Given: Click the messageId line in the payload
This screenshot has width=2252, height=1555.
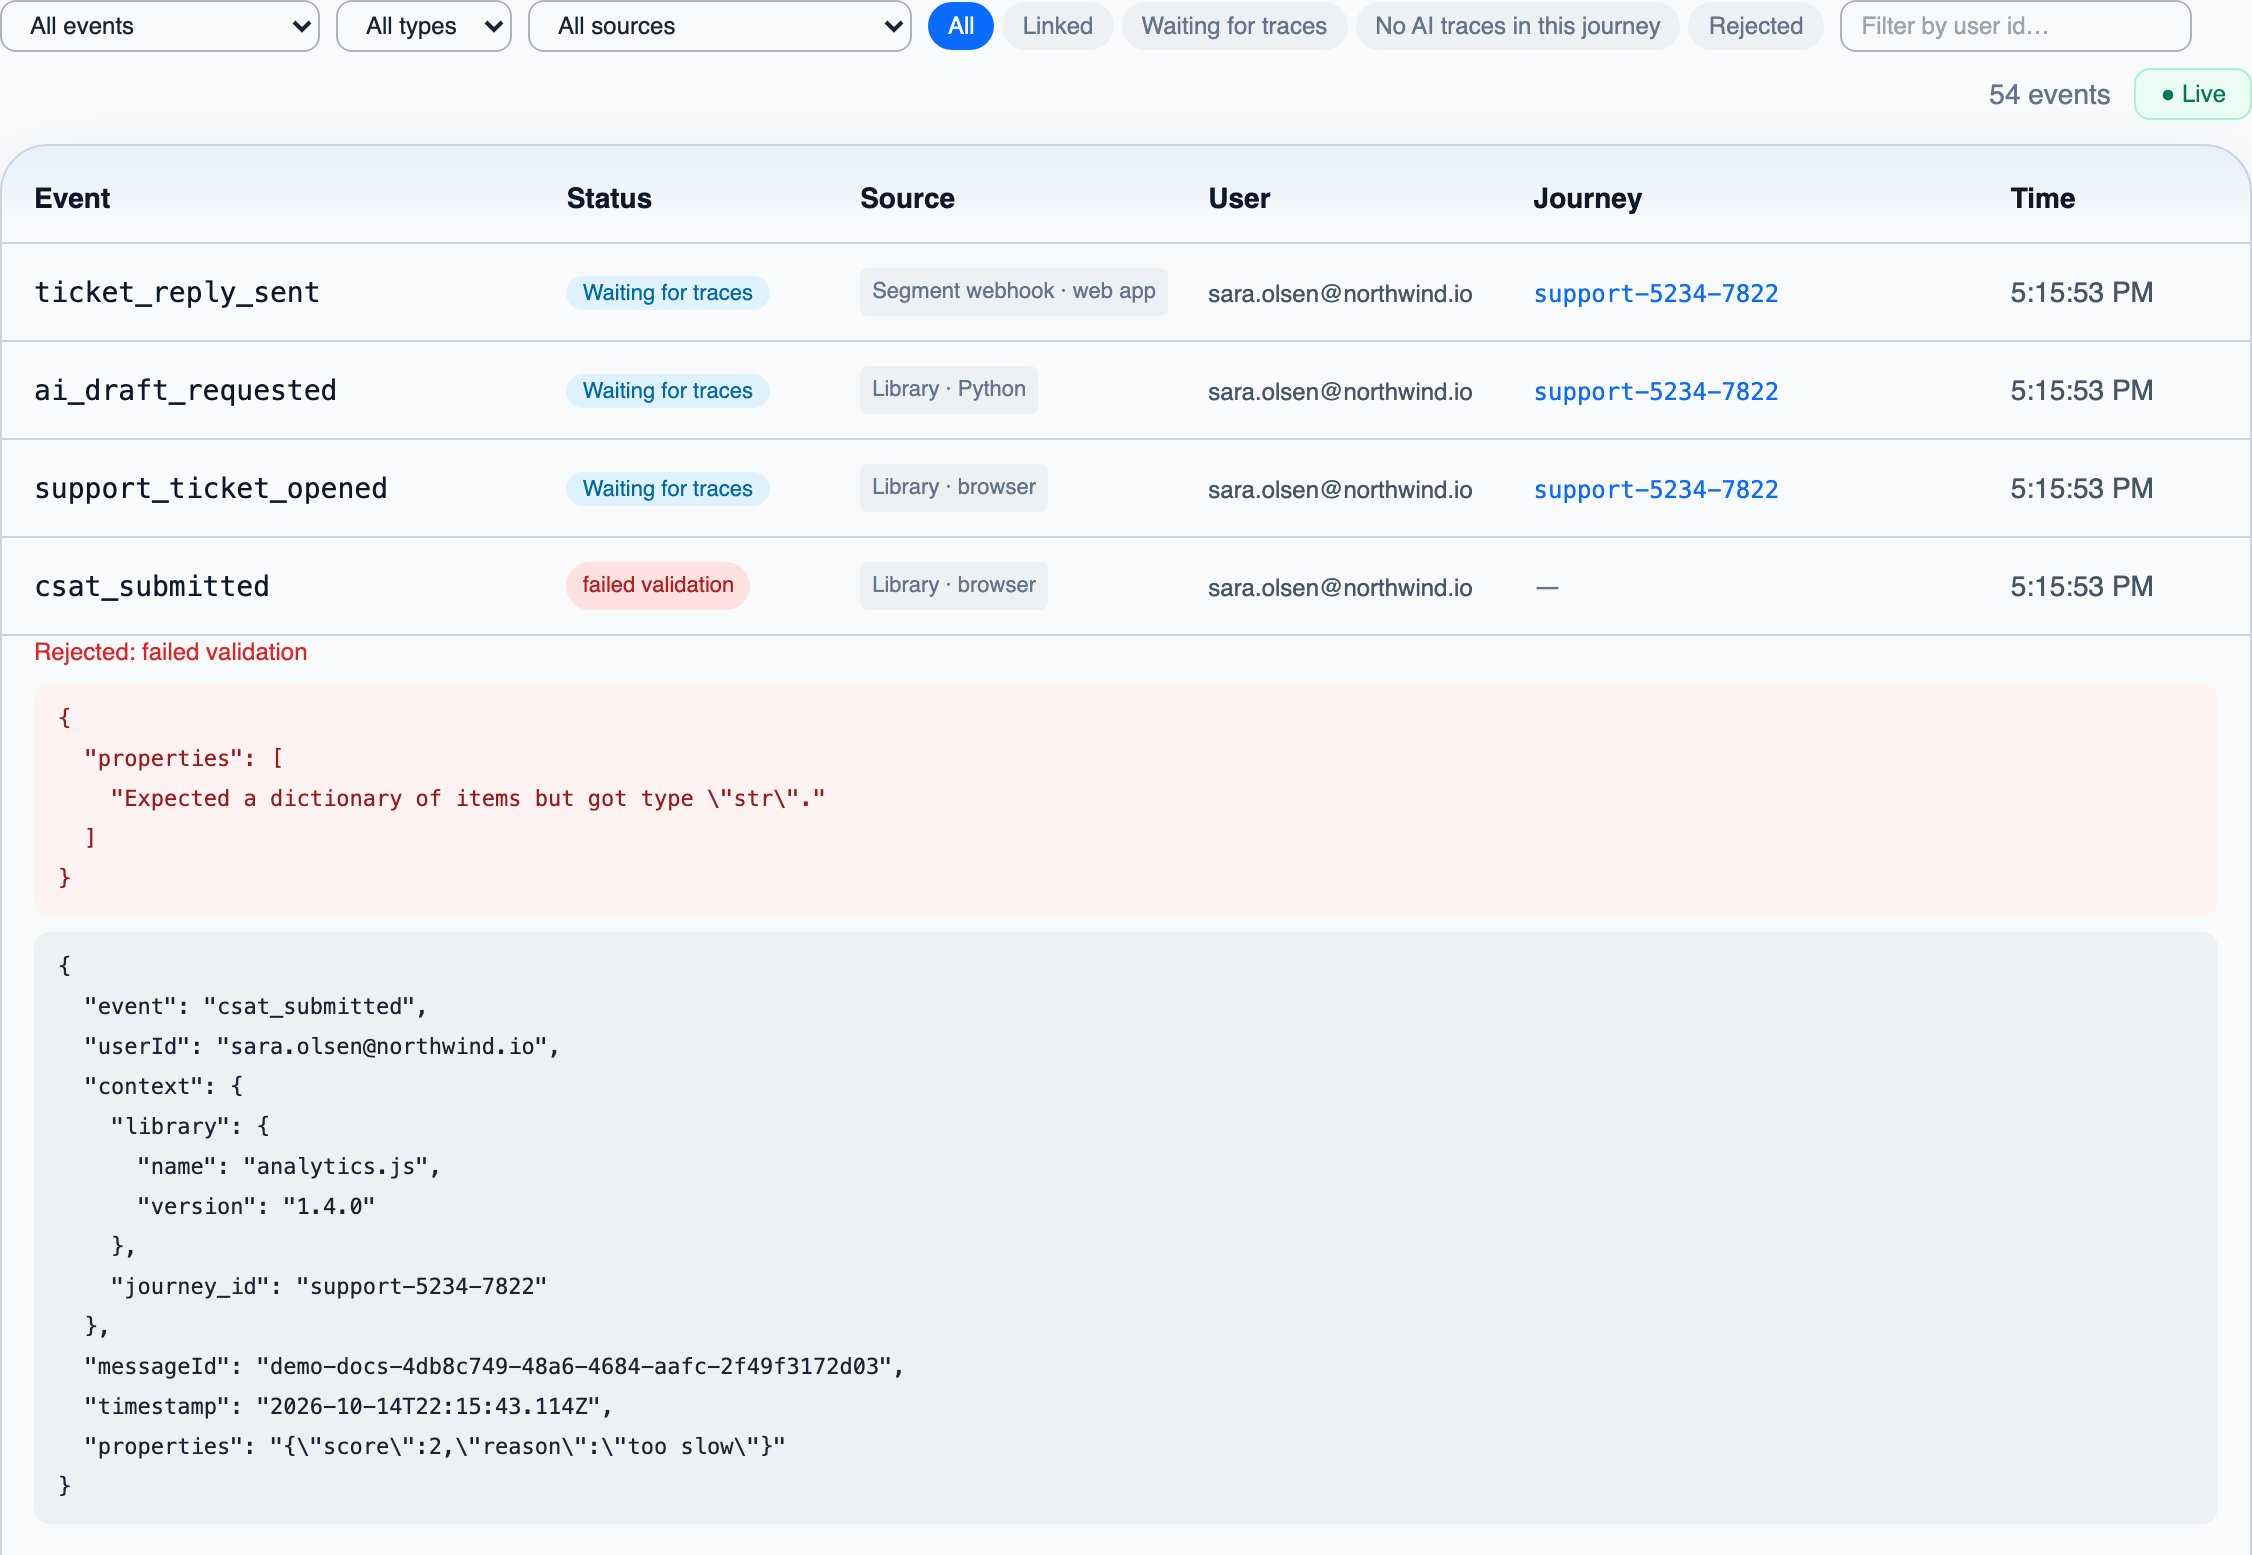Looking at the screenshot, I should pyautogui.click(x=494, y=1366).
